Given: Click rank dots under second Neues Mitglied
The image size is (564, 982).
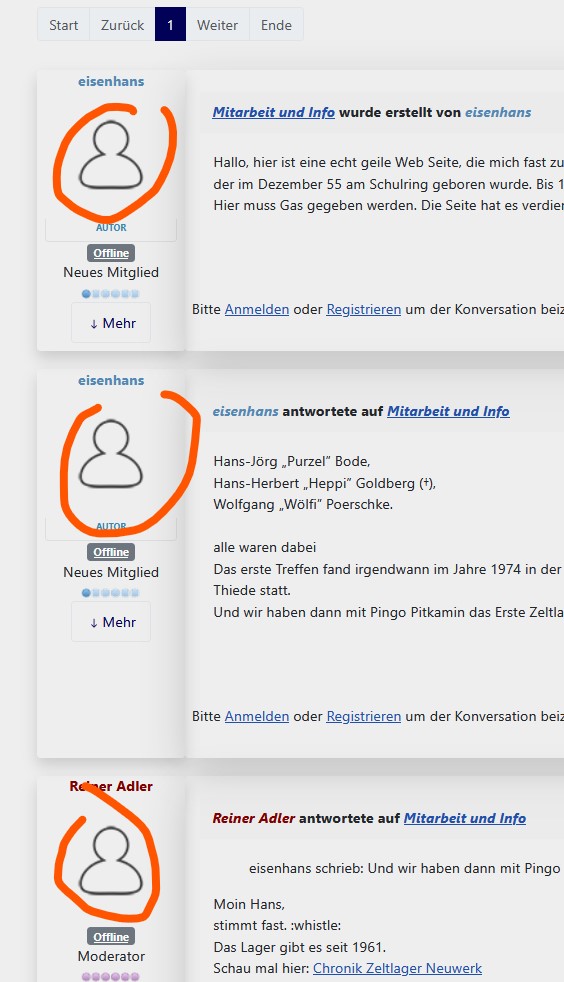Looking at the screenshot, I should click(x=110, y=592).
